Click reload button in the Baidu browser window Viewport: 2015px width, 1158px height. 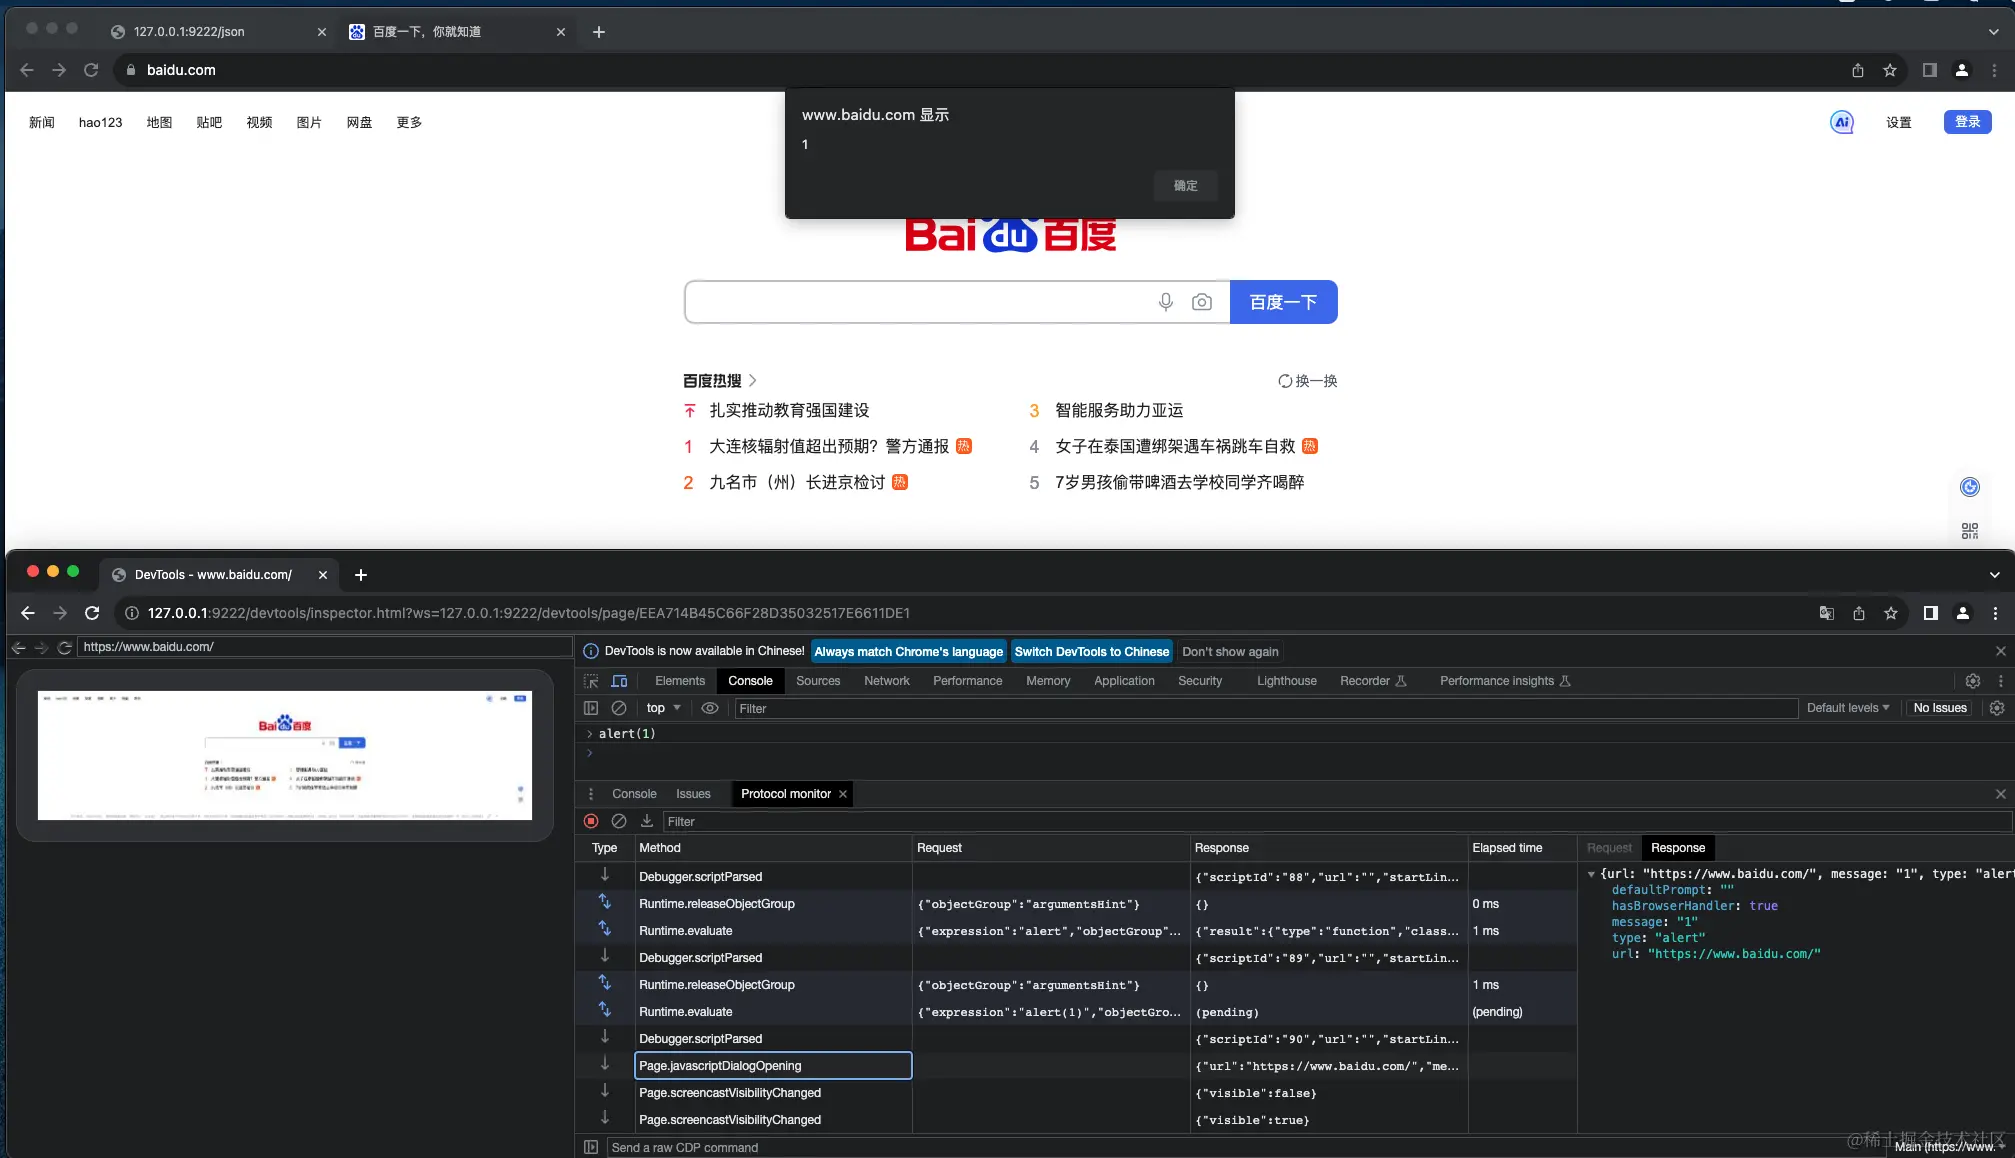(91, 70)
